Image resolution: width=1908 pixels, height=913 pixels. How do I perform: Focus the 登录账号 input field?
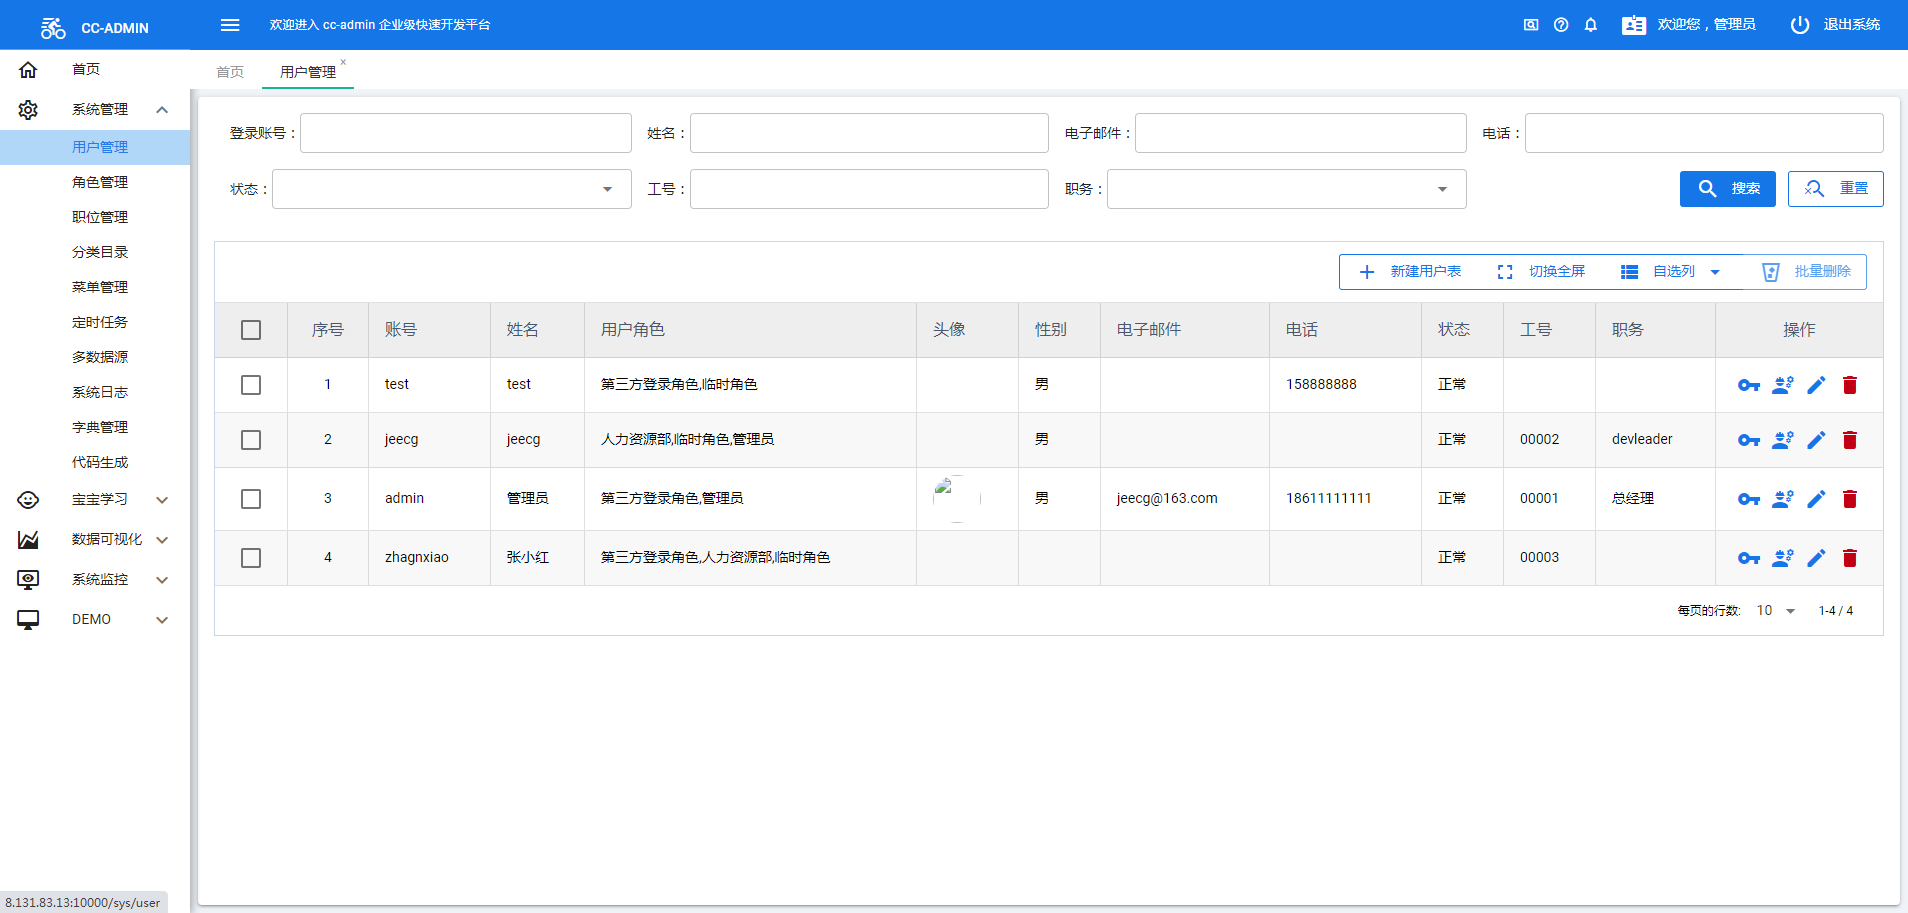[x=466, y=133]
